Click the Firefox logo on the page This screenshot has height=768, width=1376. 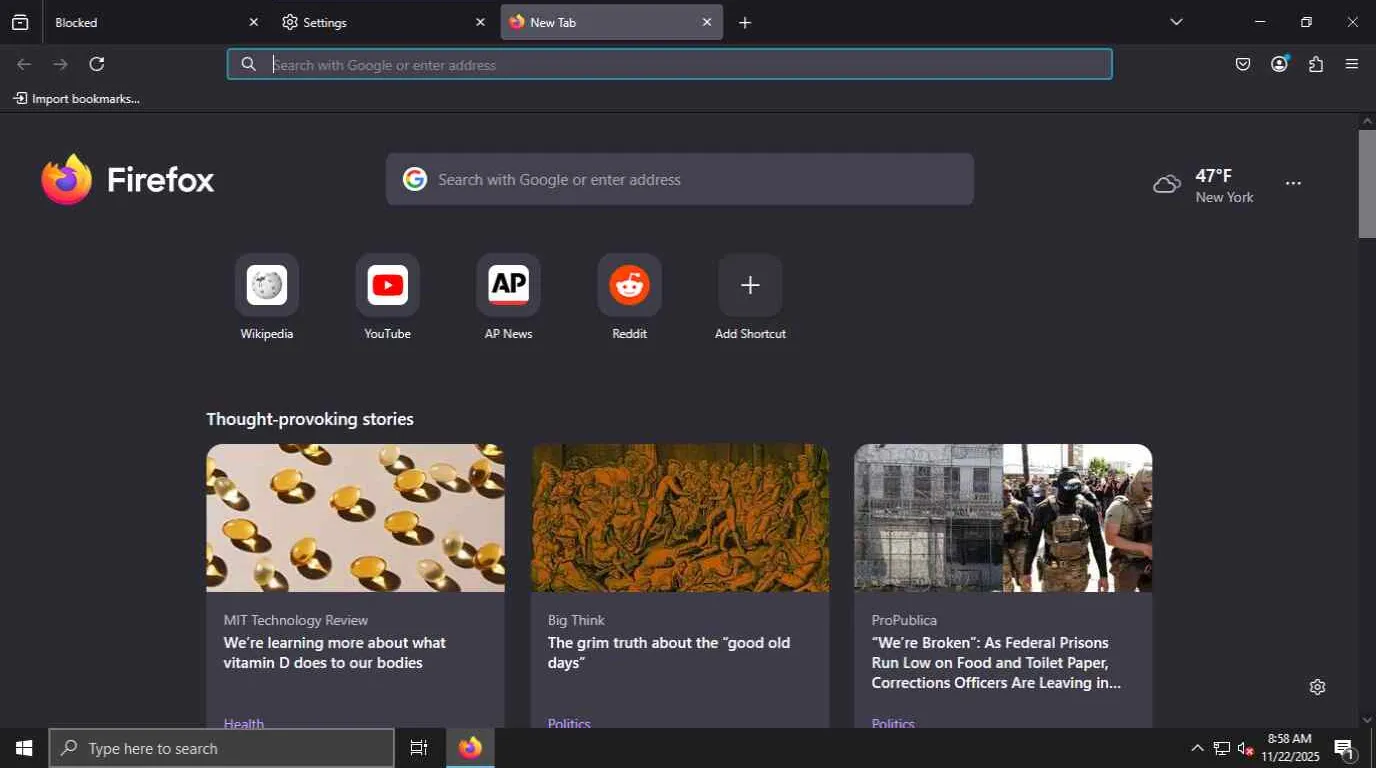point(127,180)
